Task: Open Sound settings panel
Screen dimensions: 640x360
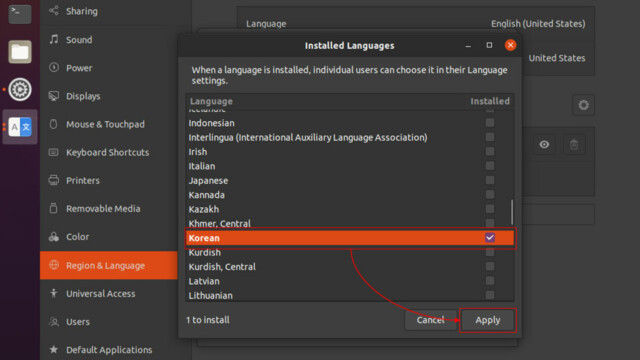Action: tap(109, 40)
